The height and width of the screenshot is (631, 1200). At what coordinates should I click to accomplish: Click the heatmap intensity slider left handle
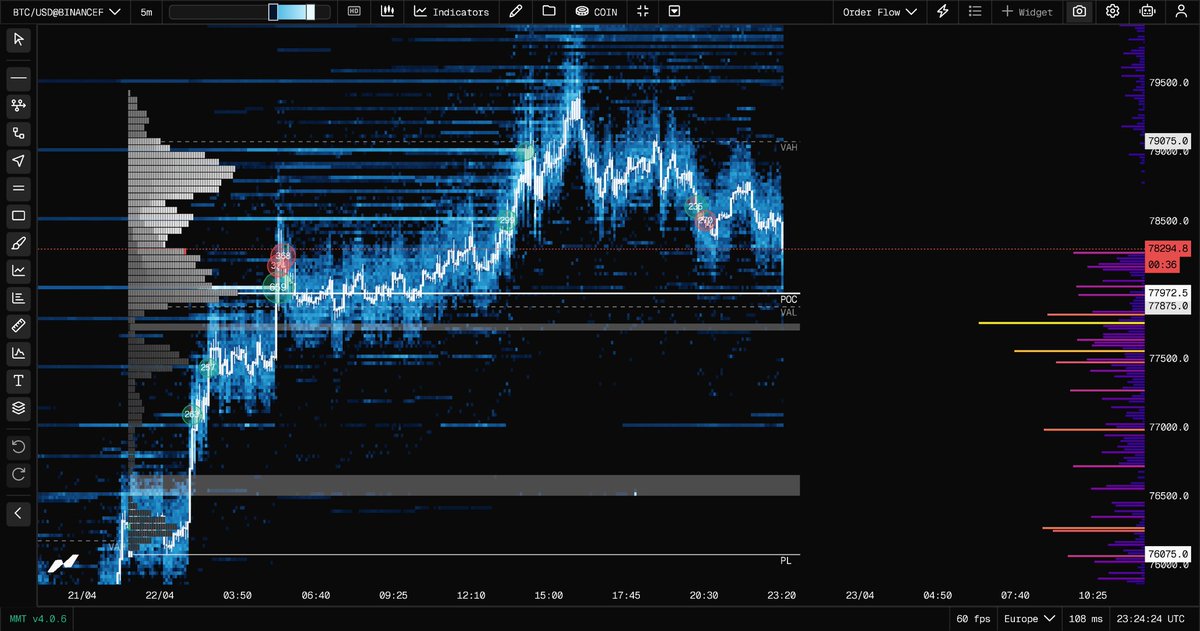click(x=273, y=12)
